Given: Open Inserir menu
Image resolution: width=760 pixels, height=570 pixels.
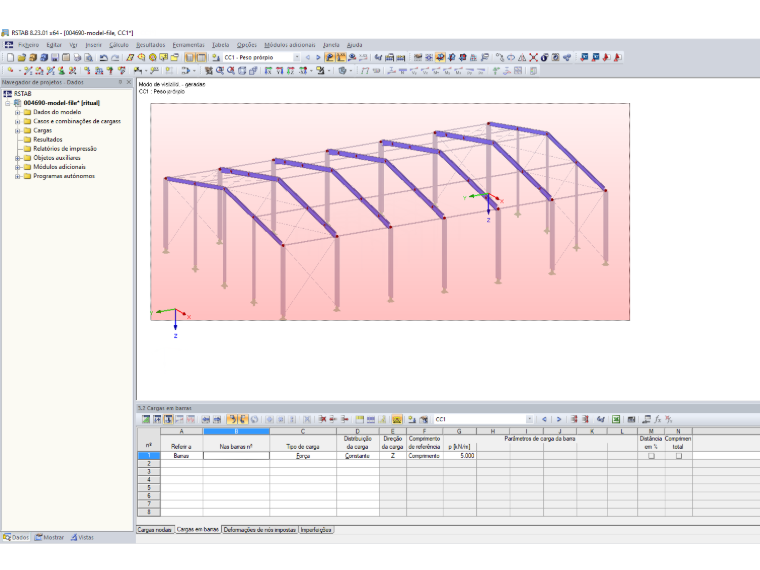Looking at the screenshot, I should (94, 45).
